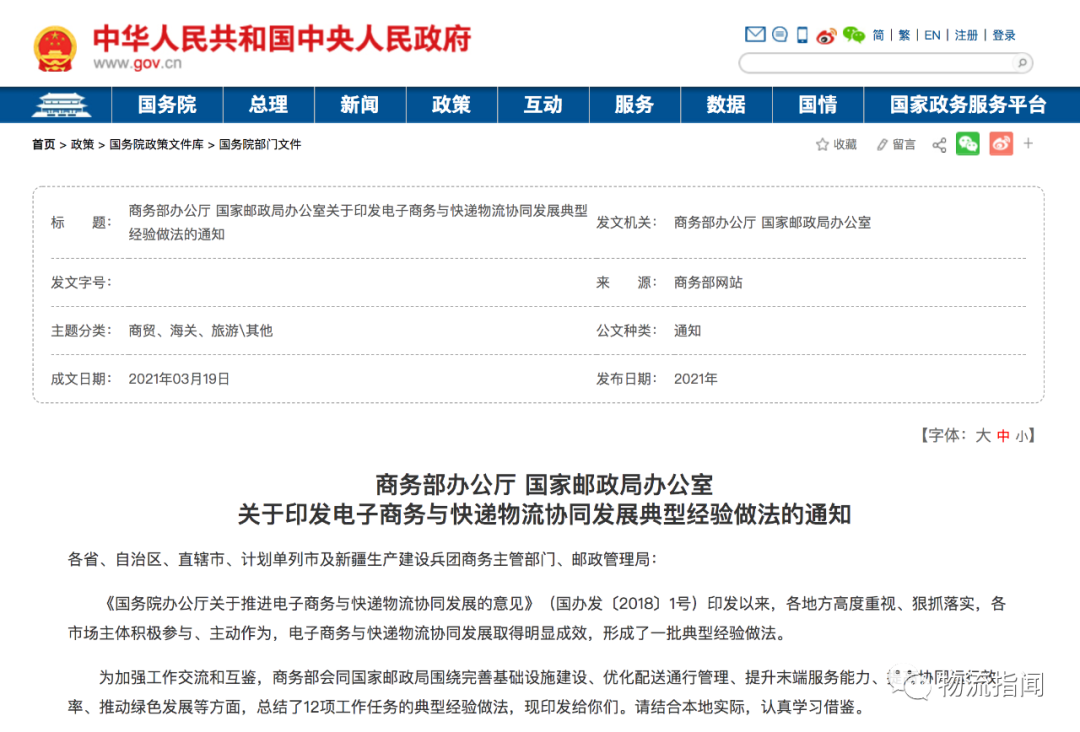The width and height of the screenshot is (1080, 732).
Task: Click the www.gov.cn URL text
Action: pyautogui.click(x=138, y=63)
